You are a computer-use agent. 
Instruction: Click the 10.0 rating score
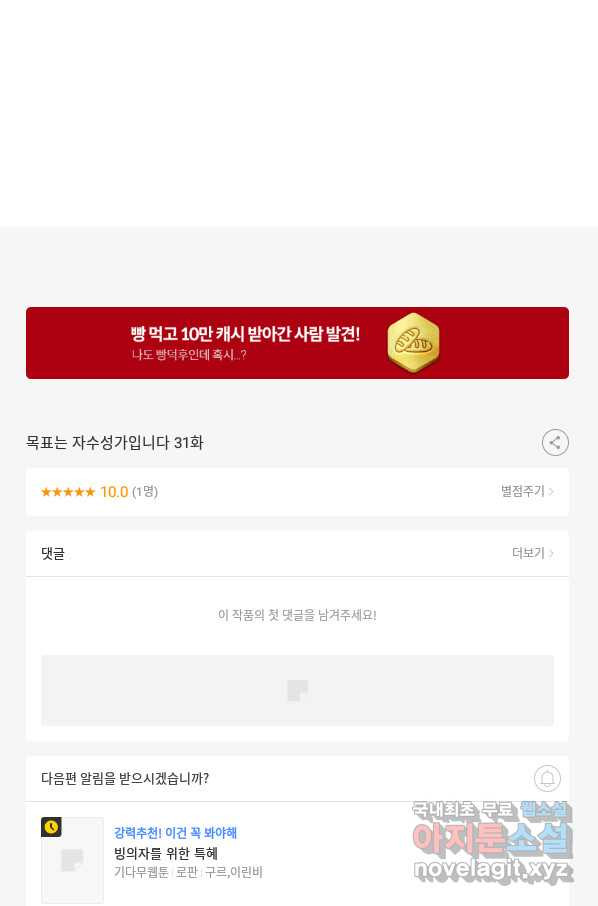114,492
